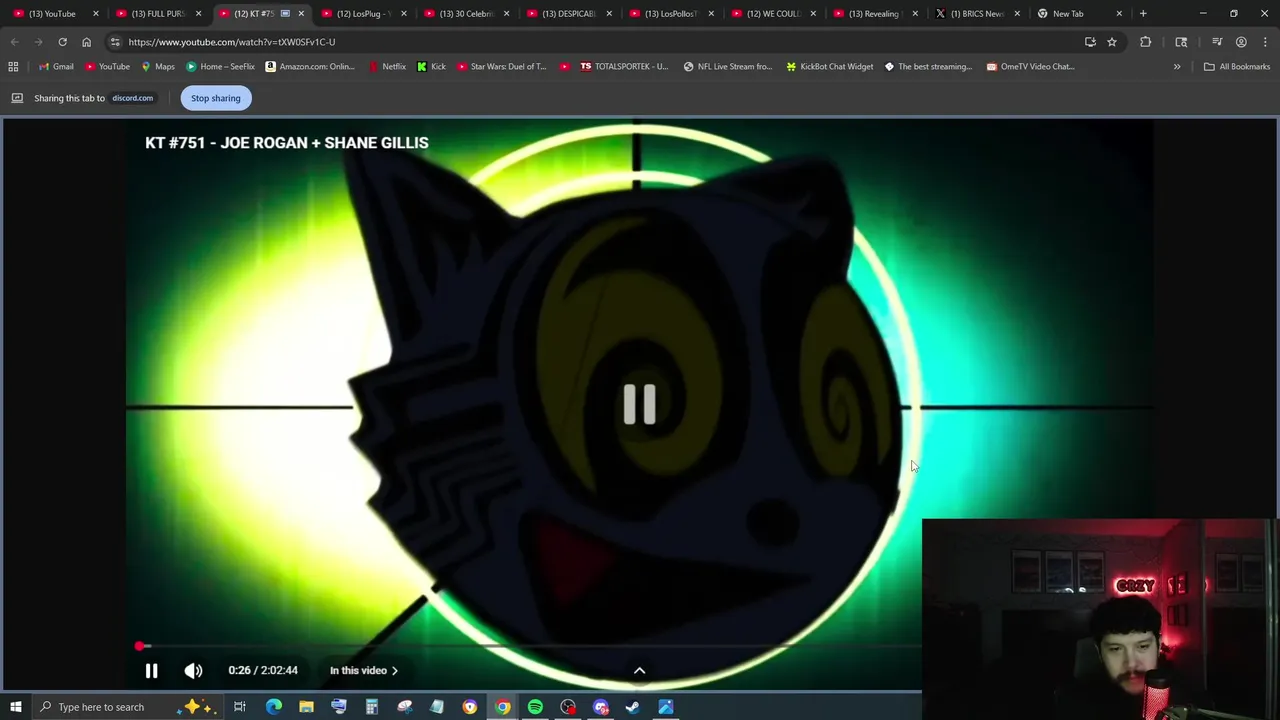Expand the hidden bookmarks double-chevron

point(1177,67)
